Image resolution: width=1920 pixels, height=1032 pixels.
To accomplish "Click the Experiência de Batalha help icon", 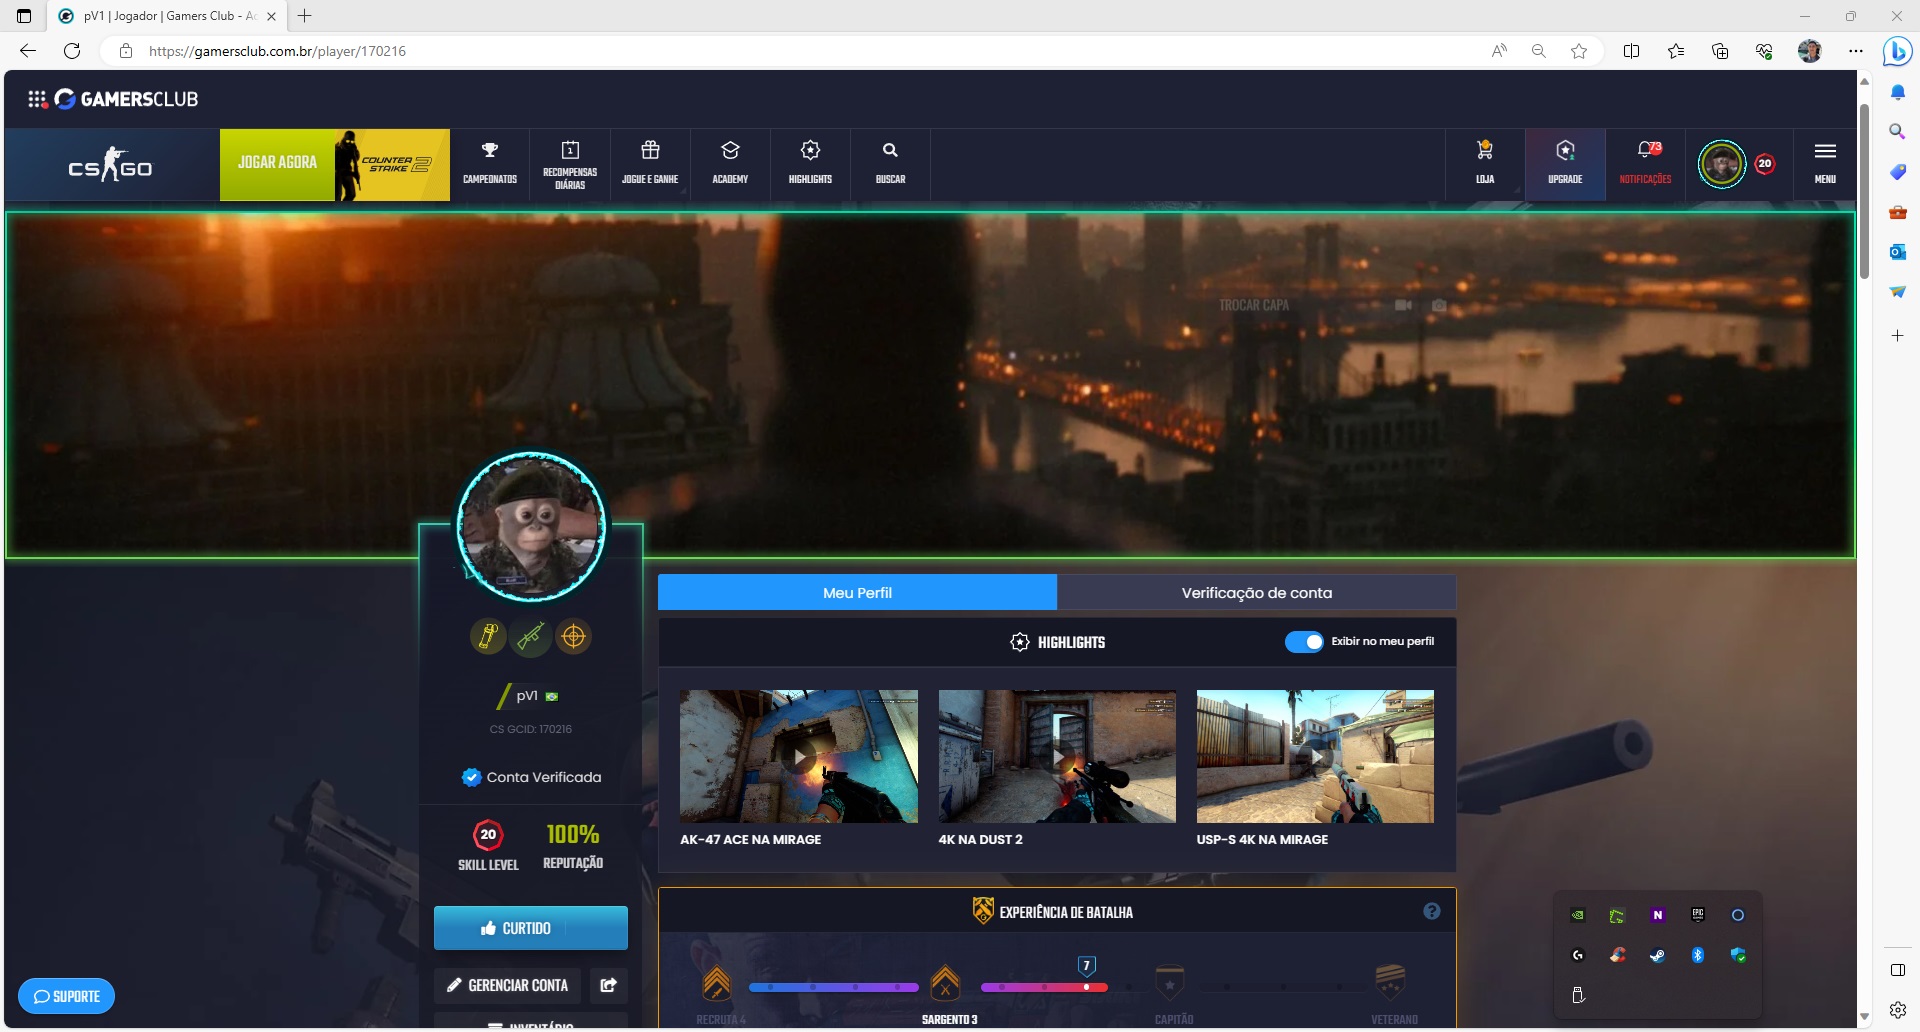I will 1432,911.
